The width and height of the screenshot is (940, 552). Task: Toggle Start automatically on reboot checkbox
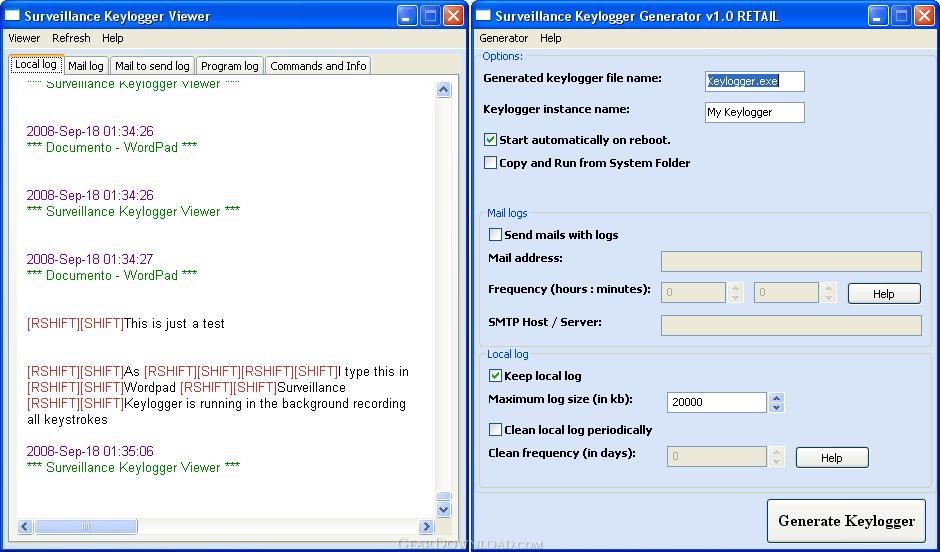[490, 140]
